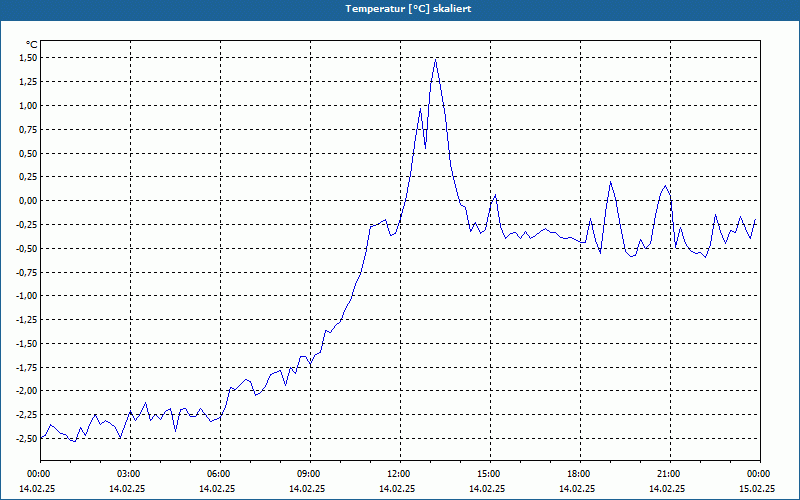Pick the positive 0,25 y-axis label

coord(28,177)
